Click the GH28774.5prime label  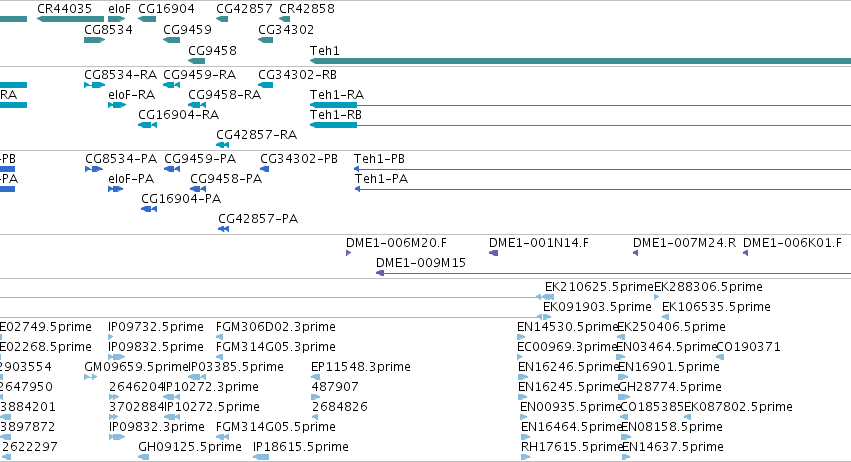[x=670, y=387]
